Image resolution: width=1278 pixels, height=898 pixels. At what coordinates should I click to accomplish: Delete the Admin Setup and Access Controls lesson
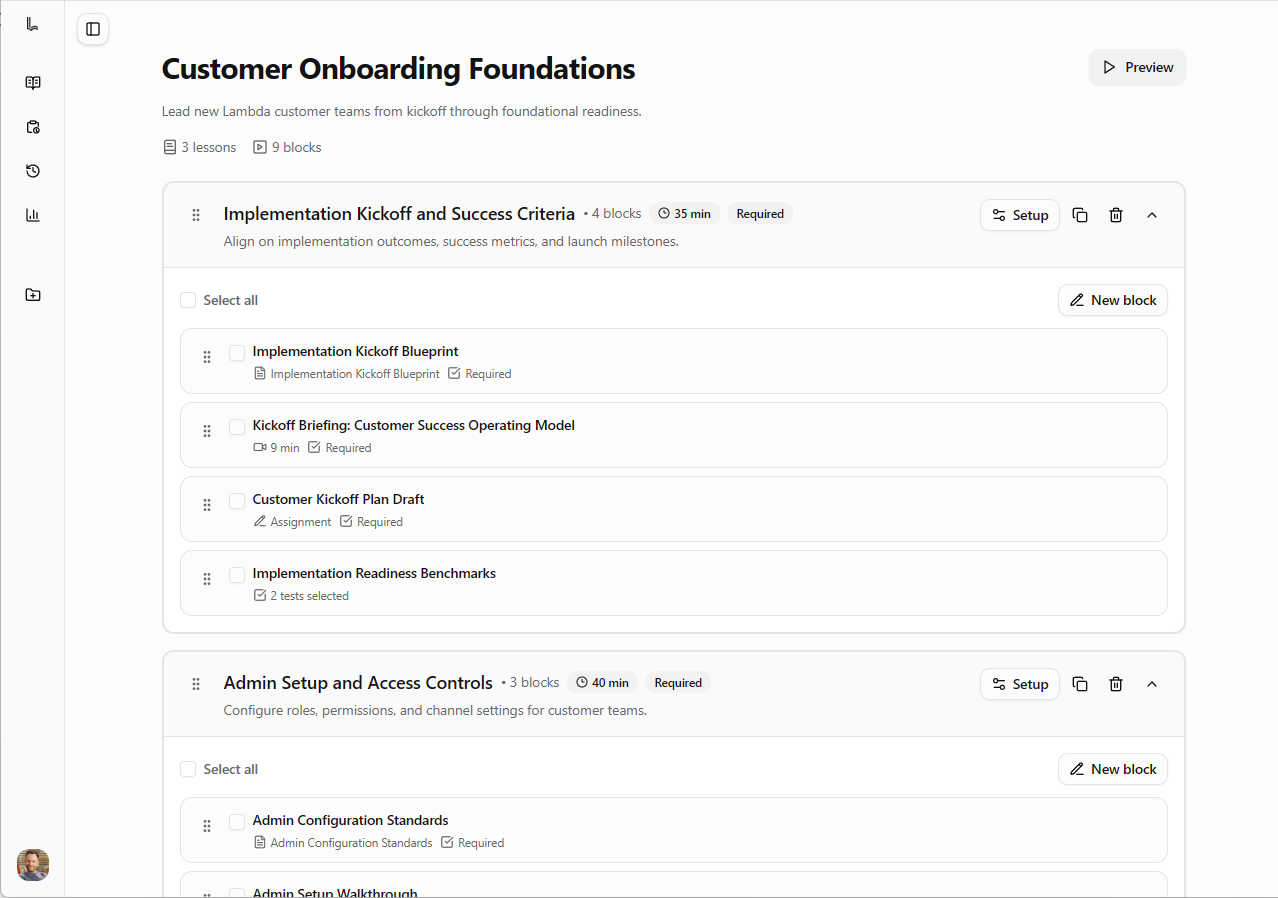[x=1116, y=684]
